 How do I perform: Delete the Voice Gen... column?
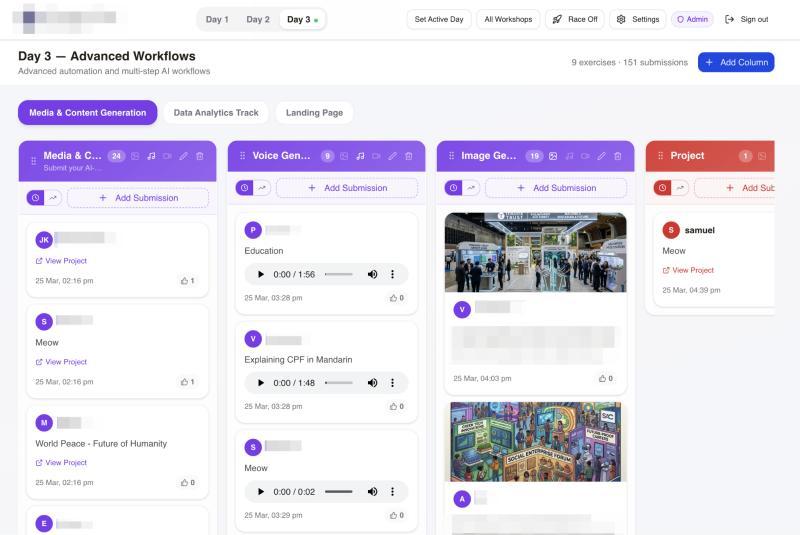click(409, 156)
